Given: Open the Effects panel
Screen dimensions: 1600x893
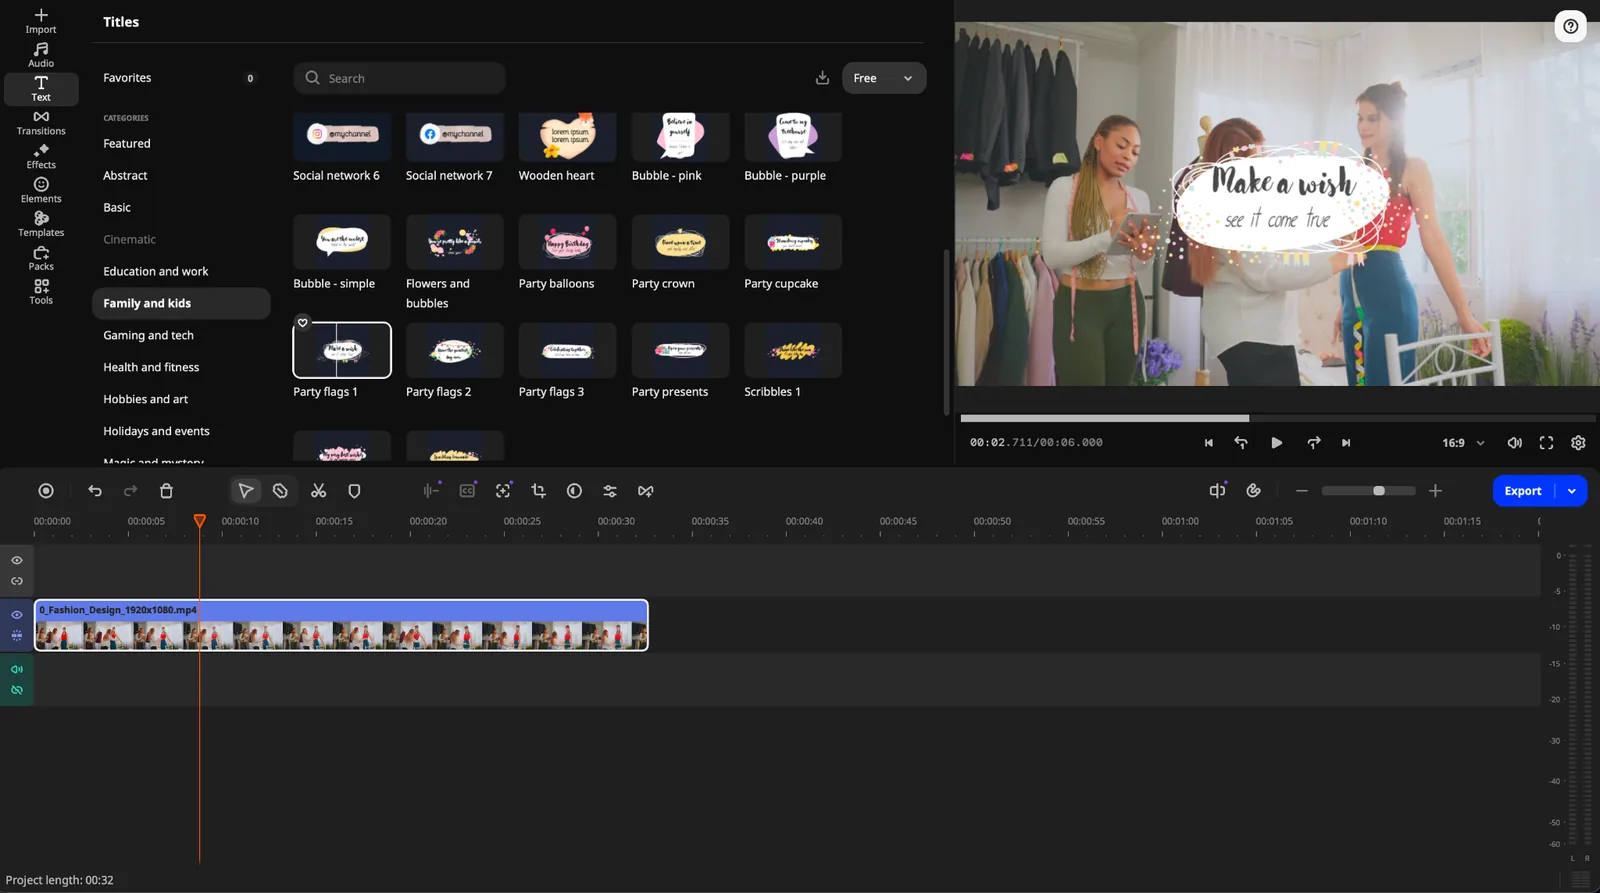Looking at the screenshot, I should [41, 157].
